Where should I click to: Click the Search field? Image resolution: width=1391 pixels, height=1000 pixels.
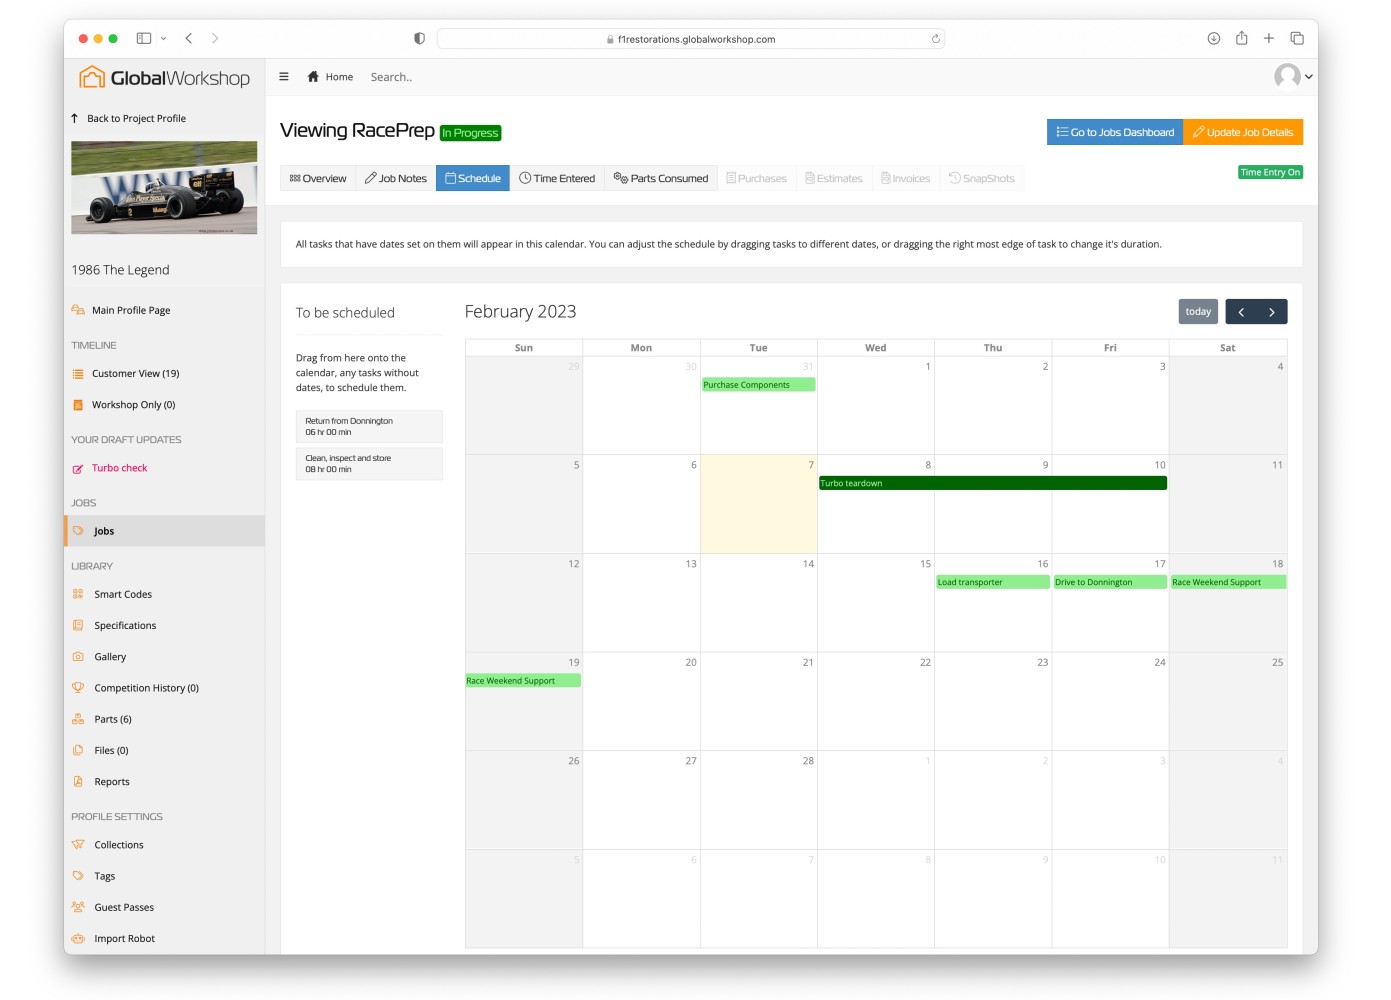391,77
